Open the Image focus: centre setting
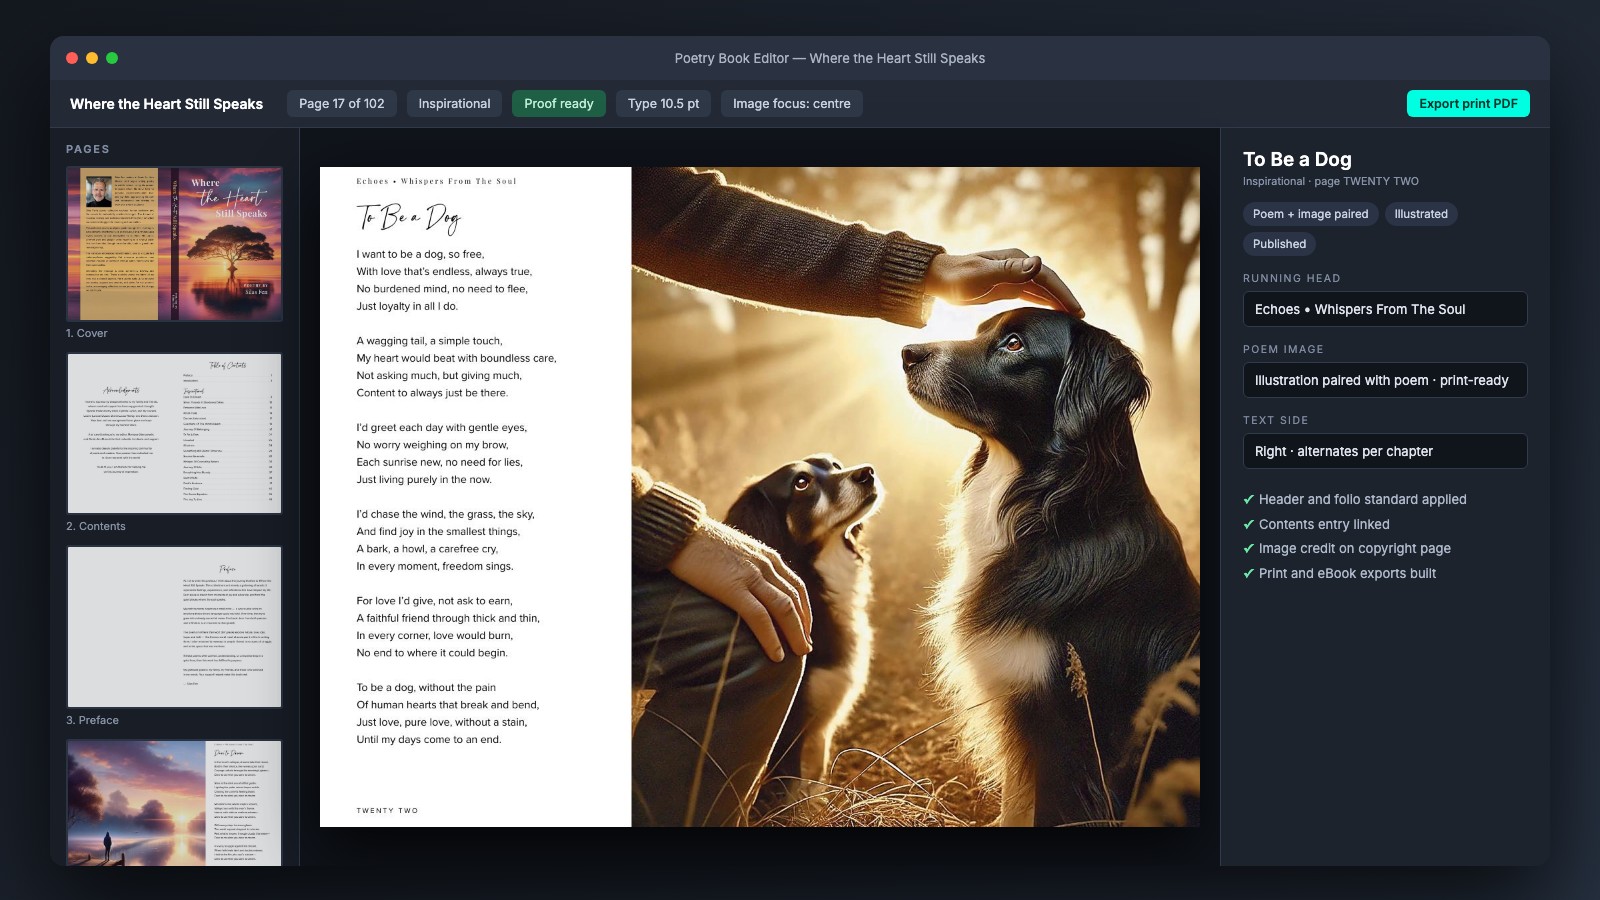 (792, 104)
